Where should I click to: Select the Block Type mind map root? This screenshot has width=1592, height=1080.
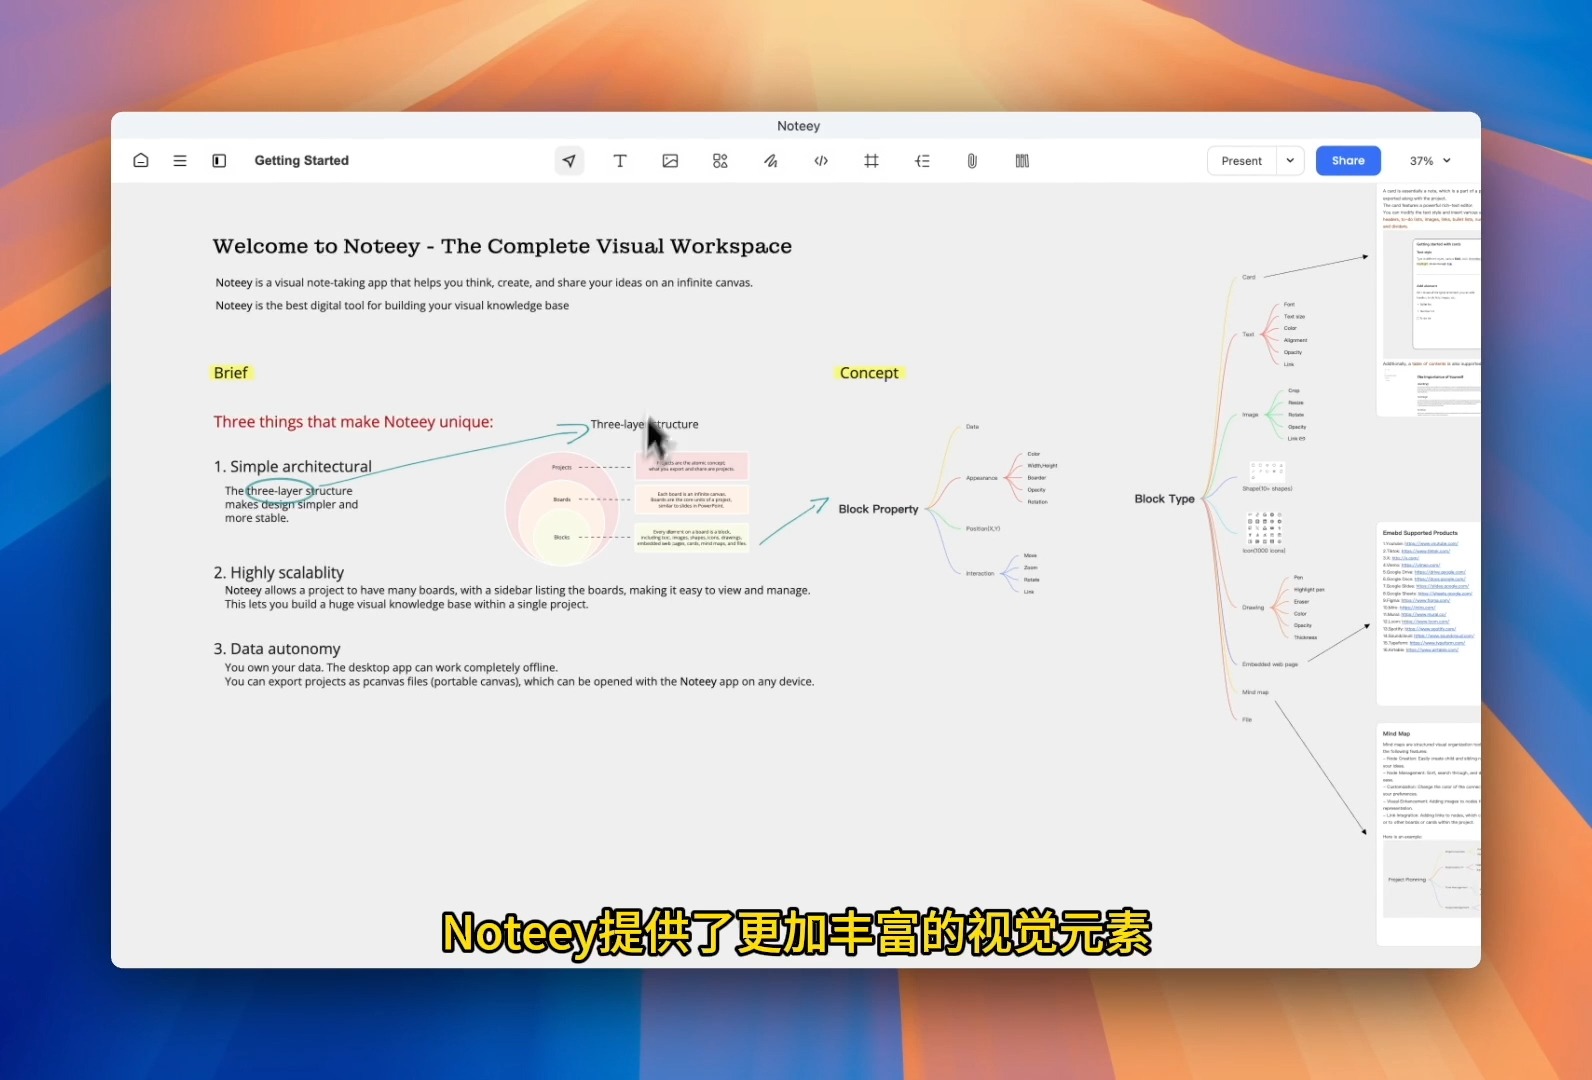(x=1164, y=499)
